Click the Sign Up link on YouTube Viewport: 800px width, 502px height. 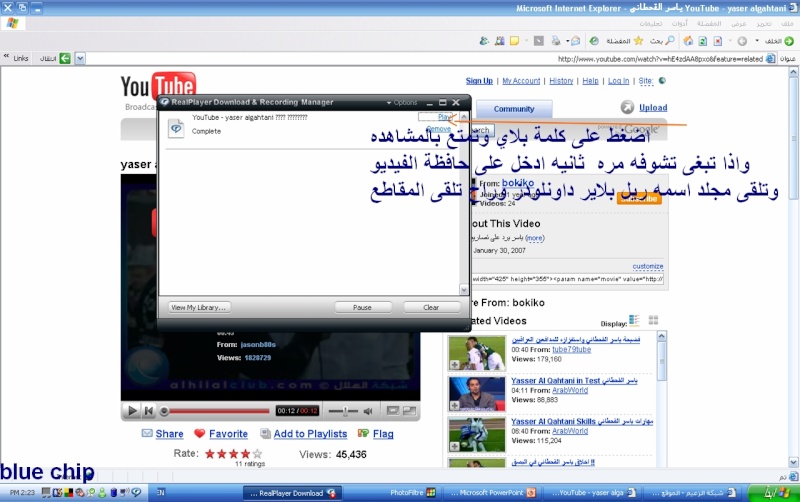click(x=479, y=81)
